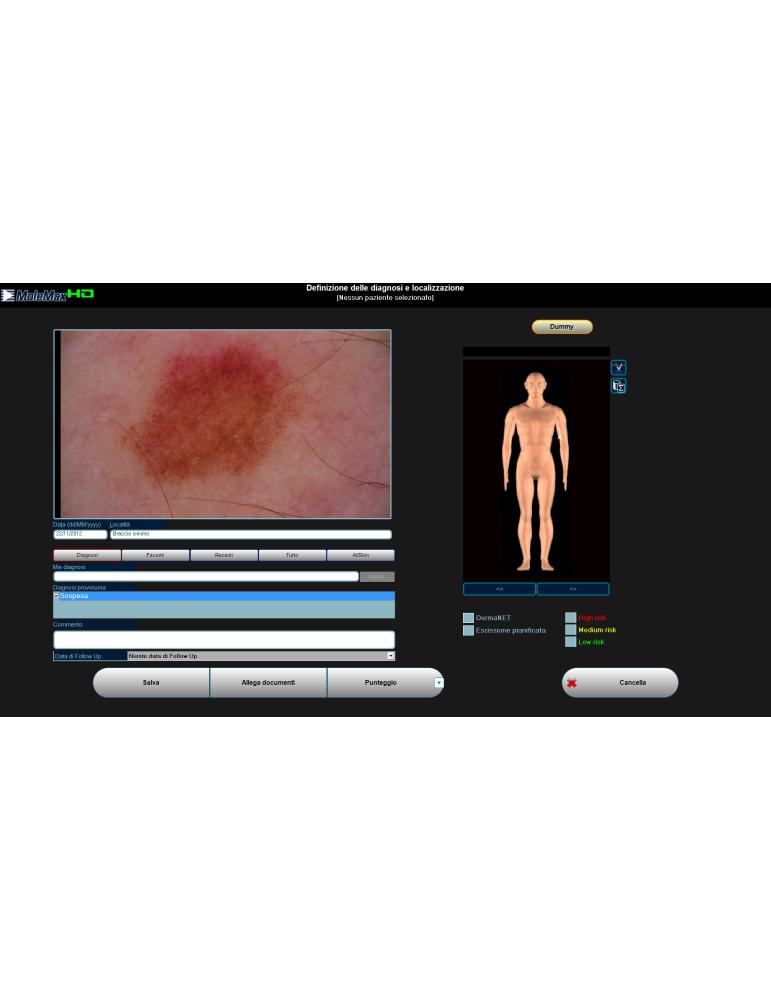Click the measurement icon beside the body model
Screen dimensions: 771x1000
click(x=618, y=367)
